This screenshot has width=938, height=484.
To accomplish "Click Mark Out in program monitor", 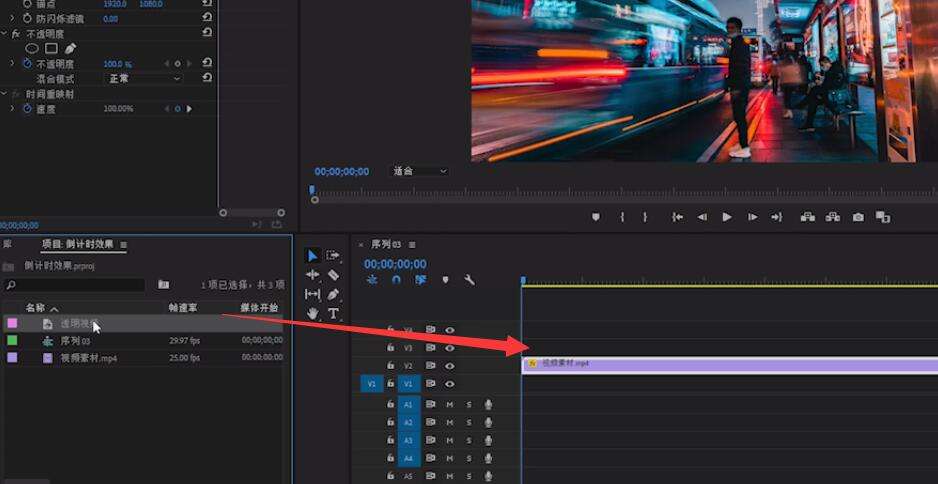I will pyautogui.click(x=645, y=217).
